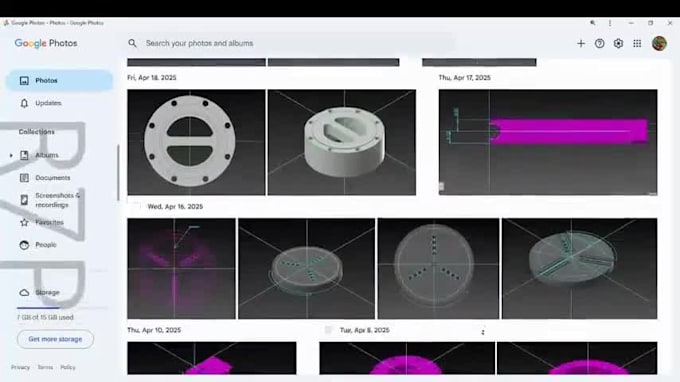Click the sidebar vertical scrollbar
The image size is (680, 382).
[118, 173]
